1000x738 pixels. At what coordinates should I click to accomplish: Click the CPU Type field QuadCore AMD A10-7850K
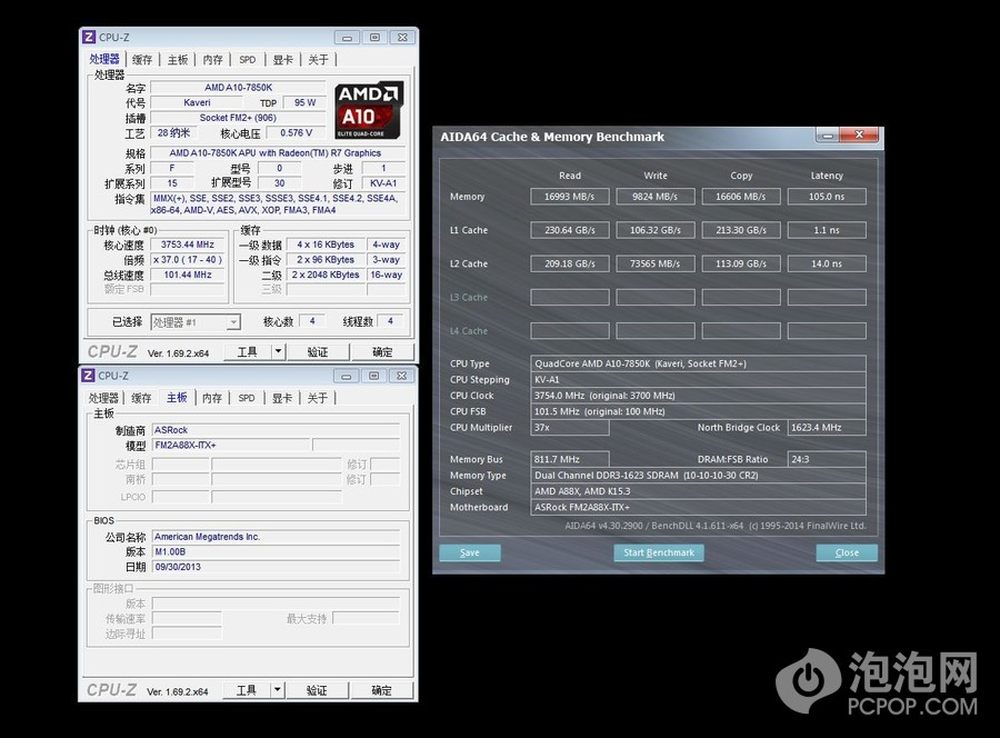[x=698, y=364]
